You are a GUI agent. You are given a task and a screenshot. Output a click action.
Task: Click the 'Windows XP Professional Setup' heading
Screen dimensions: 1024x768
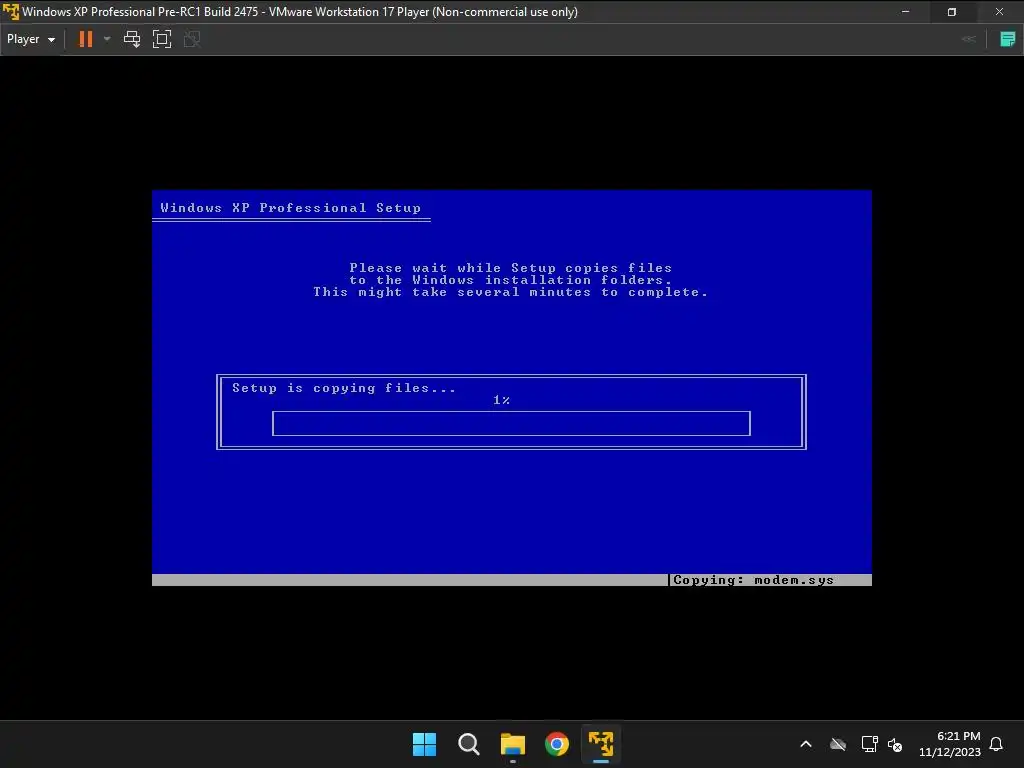291,208
